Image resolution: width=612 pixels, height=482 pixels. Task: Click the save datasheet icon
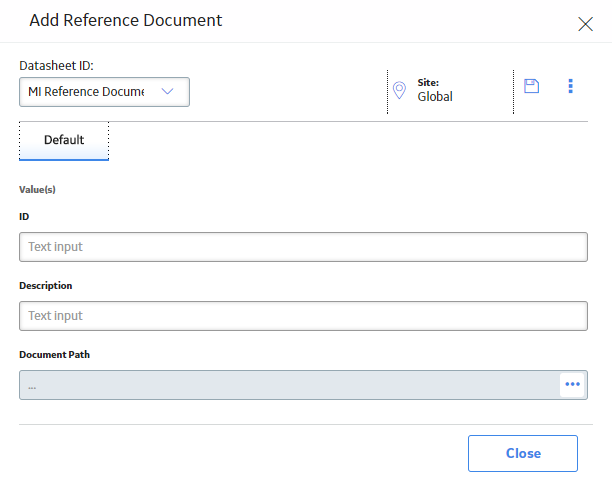(x=531, y=86)
